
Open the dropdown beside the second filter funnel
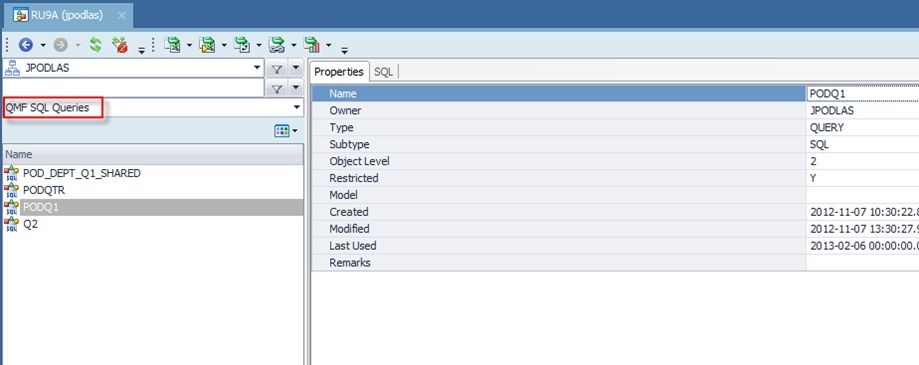click(295, 88)
